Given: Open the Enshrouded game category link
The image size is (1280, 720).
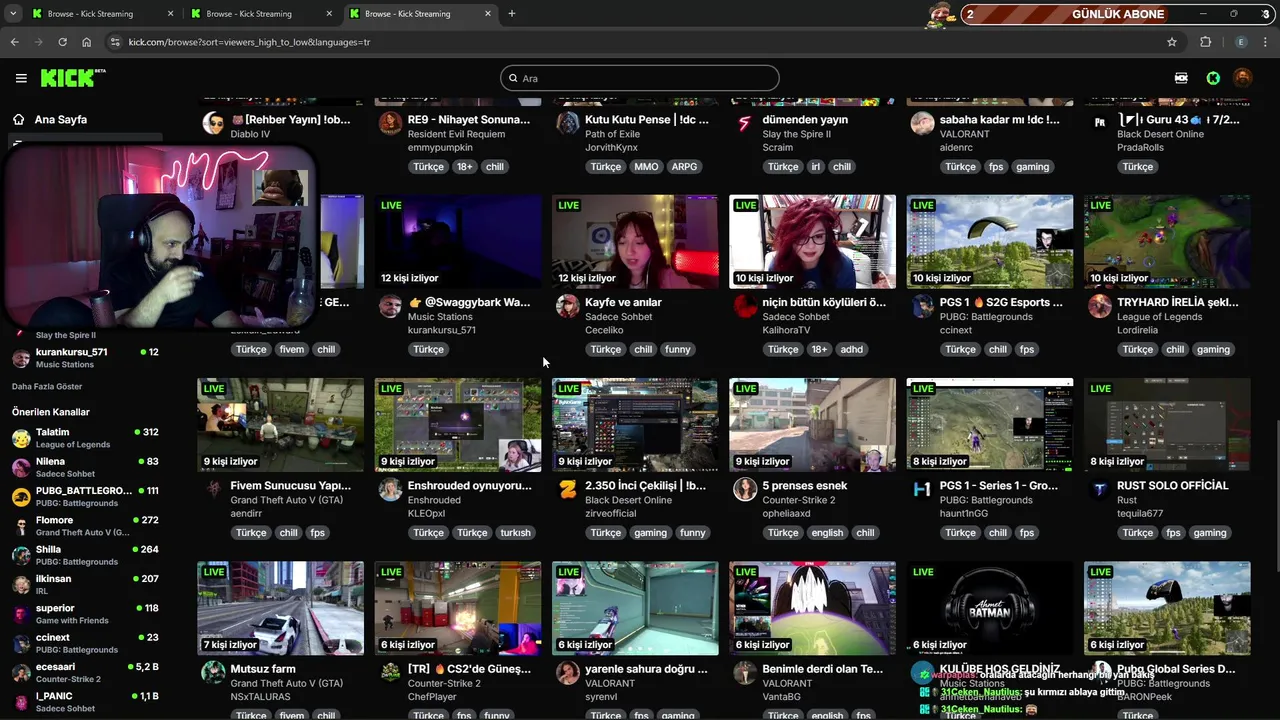Looking at the screenshot, I should (434, 500).
